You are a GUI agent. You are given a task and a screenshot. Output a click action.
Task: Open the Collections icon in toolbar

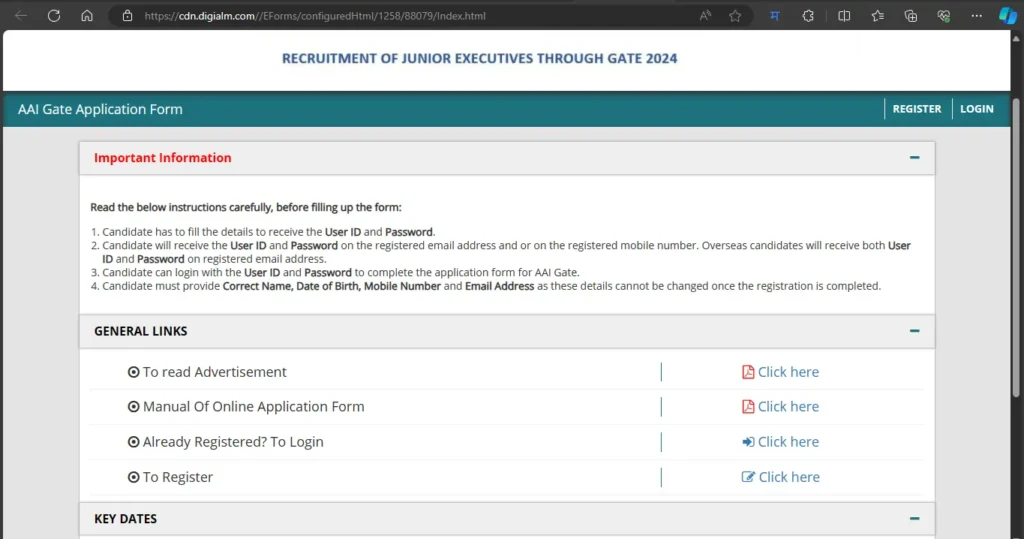(910, 16)
